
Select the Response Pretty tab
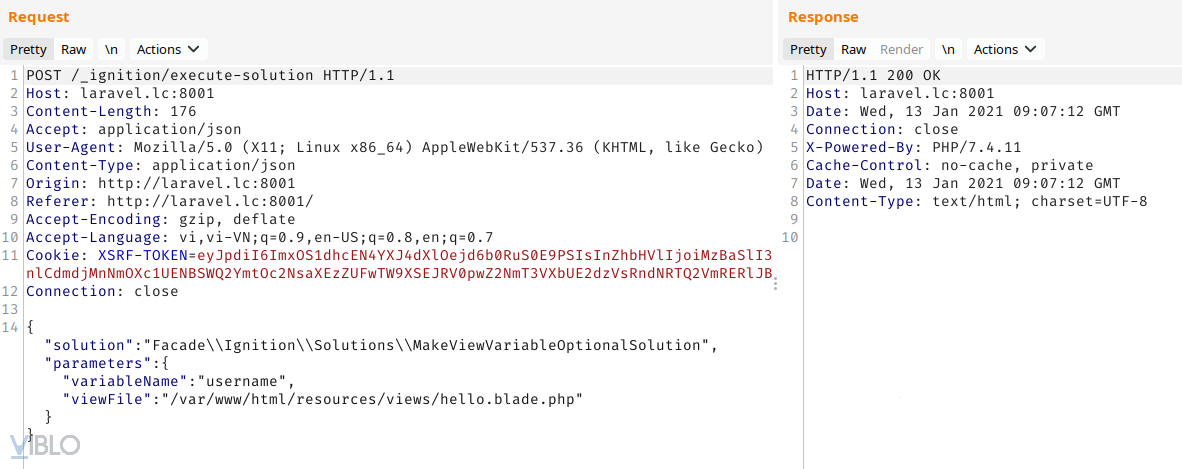pyautogui.click(x=808, y=49)
